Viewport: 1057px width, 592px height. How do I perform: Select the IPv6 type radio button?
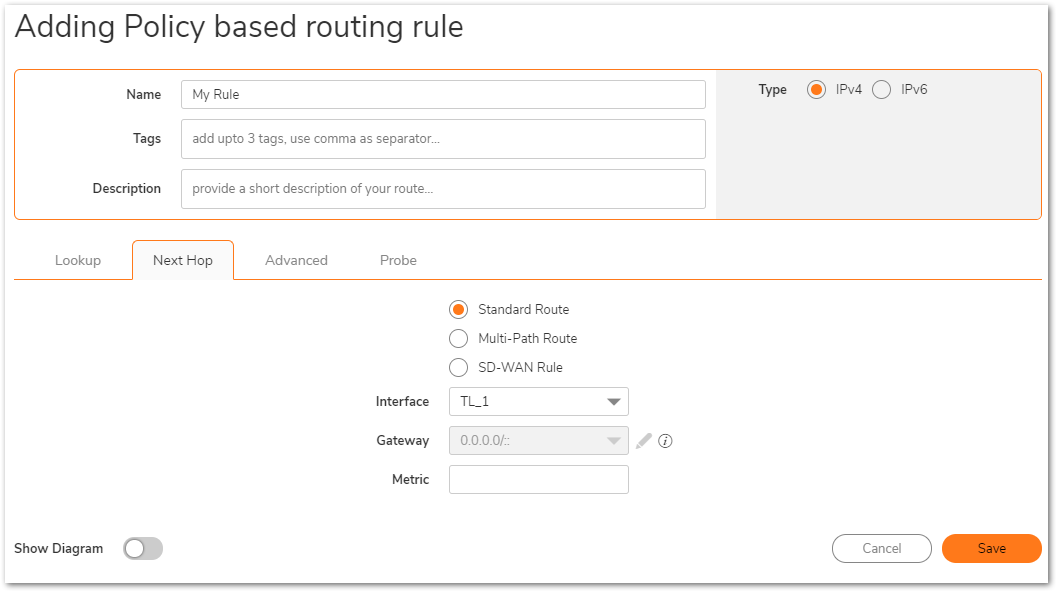(x=882, y=90)
